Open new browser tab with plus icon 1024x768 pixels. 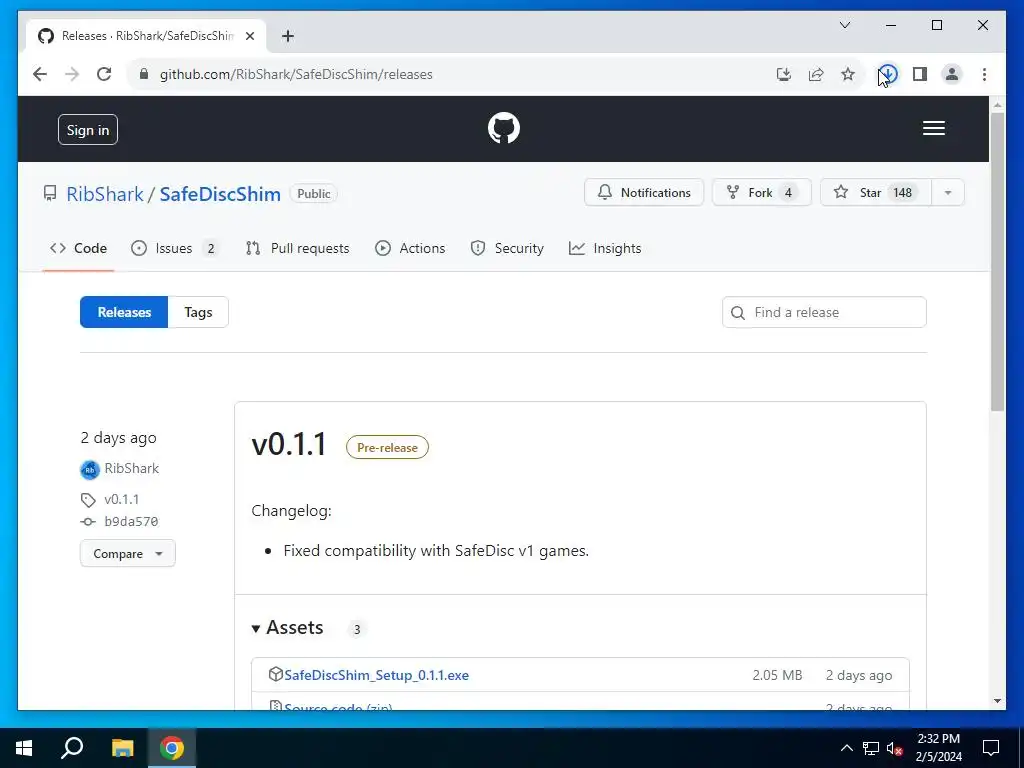(x=288, y=36)
